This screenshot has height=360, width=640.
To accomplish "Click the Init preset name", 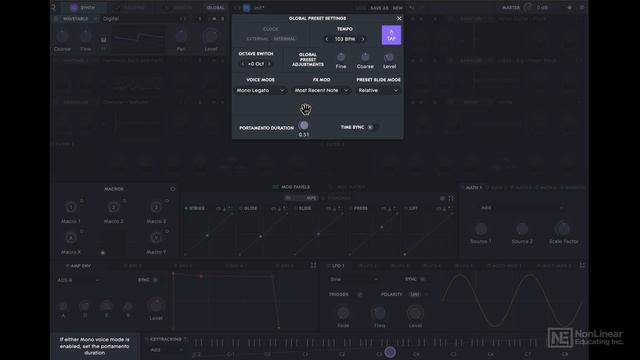I will pyautogui.click(x=259, y=8).
